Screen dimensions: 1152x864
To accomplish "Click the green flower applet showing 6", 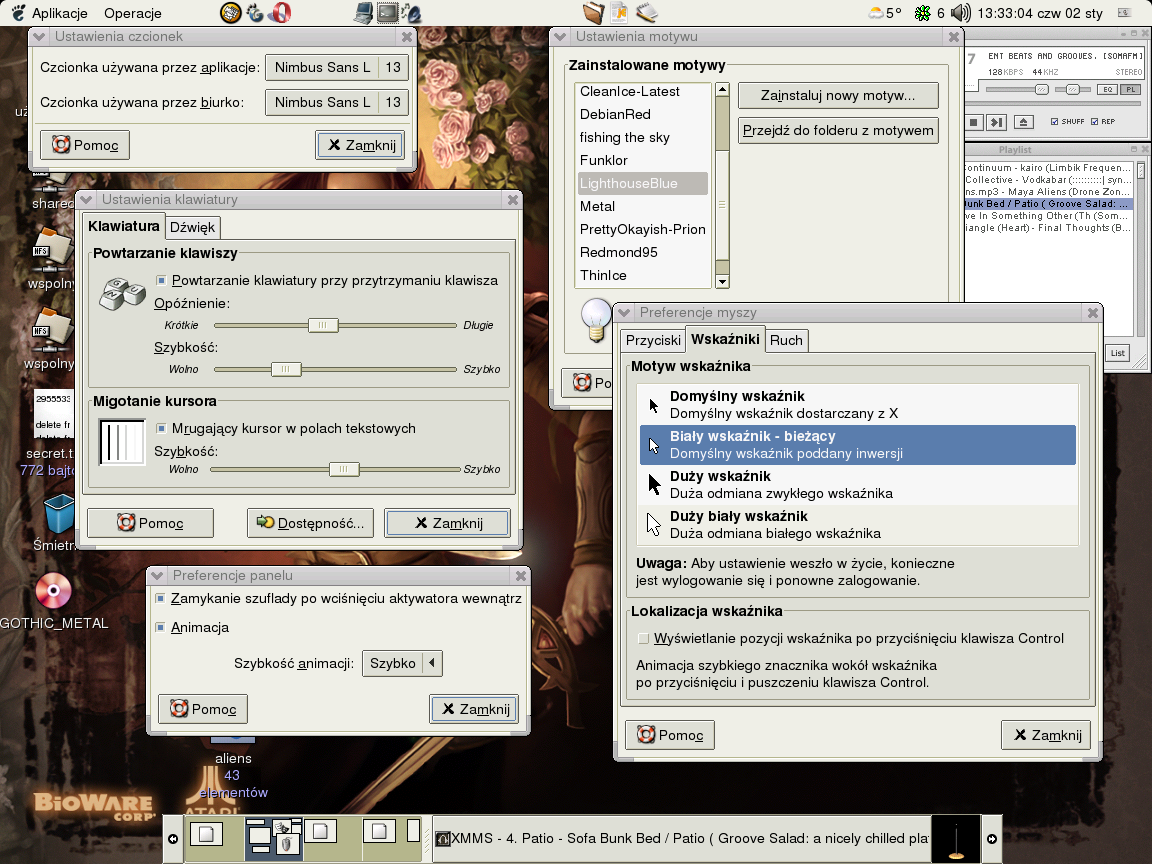I will click(x=929, y=12).
